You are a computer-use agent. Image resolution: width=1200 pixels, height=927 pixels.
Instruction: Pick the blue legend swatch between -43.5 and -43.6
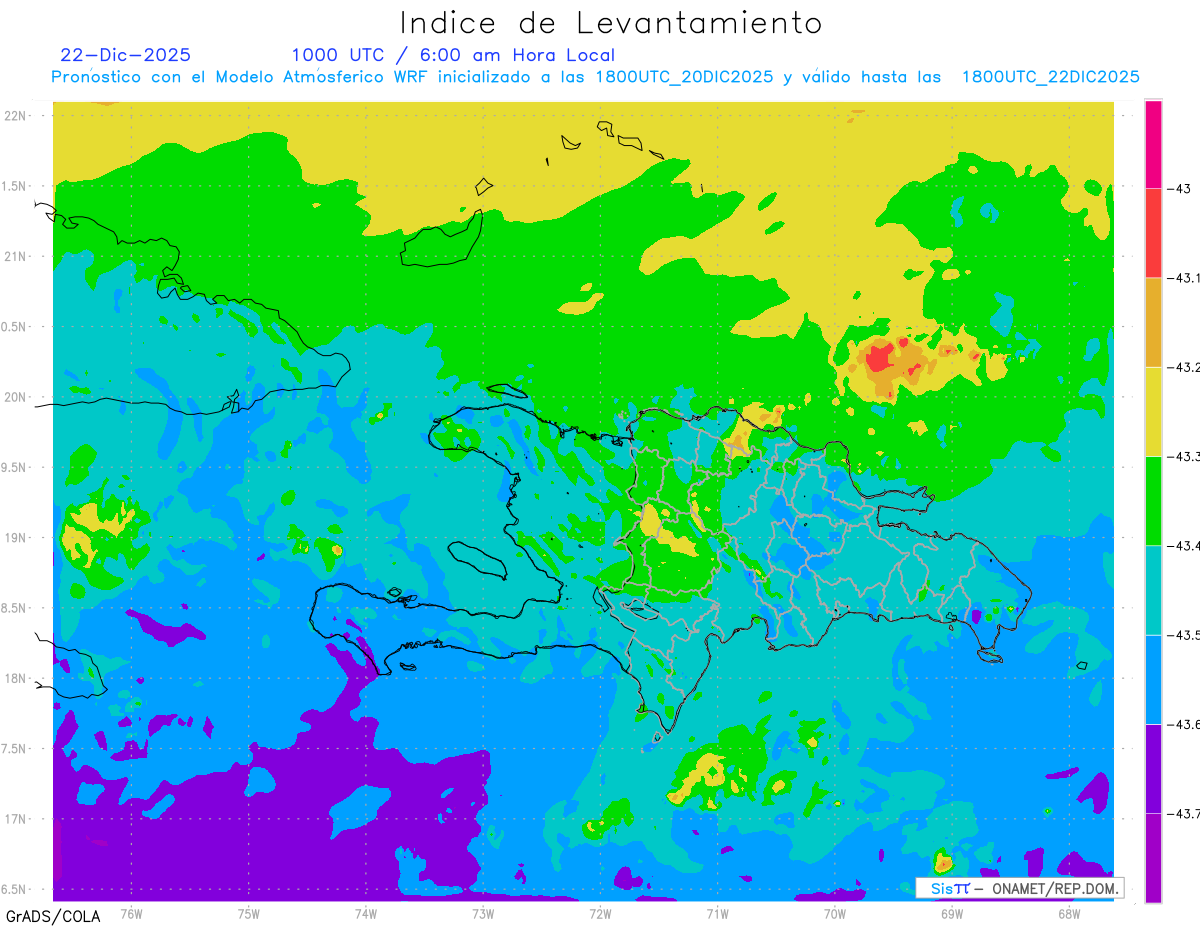[x=1153, y=679]
